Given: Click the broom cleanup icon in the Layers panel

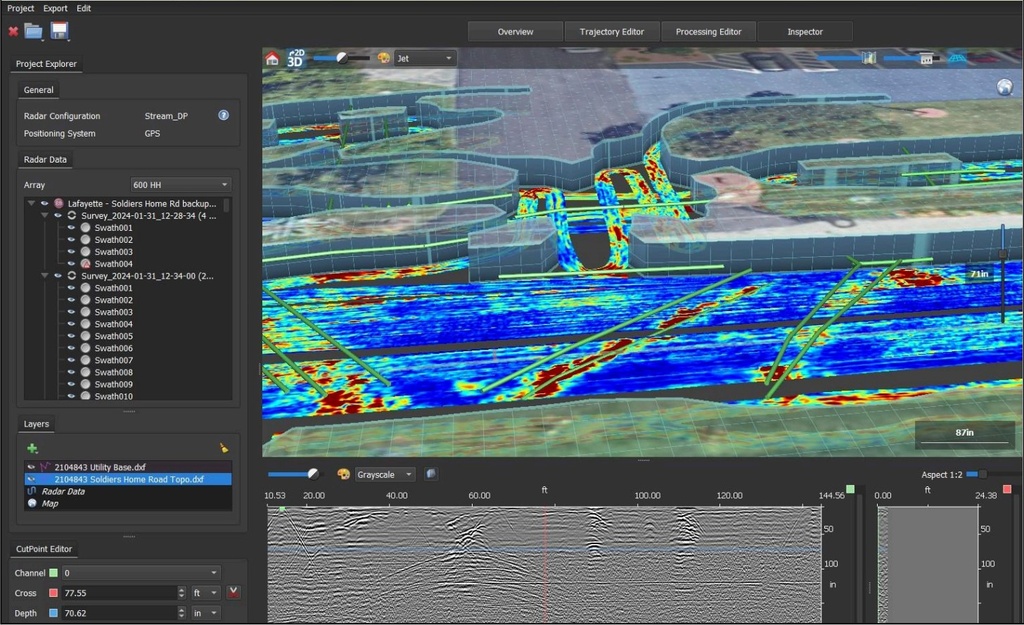Looking at the screenshot, I should pyautogui.click(x=223, y=448).
